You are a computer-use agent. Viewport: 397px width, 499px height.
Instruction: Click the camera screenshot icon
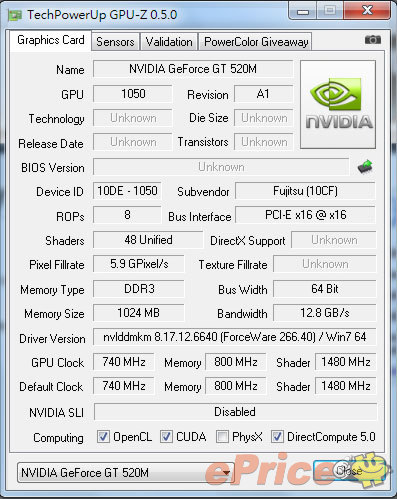(373, 40)
